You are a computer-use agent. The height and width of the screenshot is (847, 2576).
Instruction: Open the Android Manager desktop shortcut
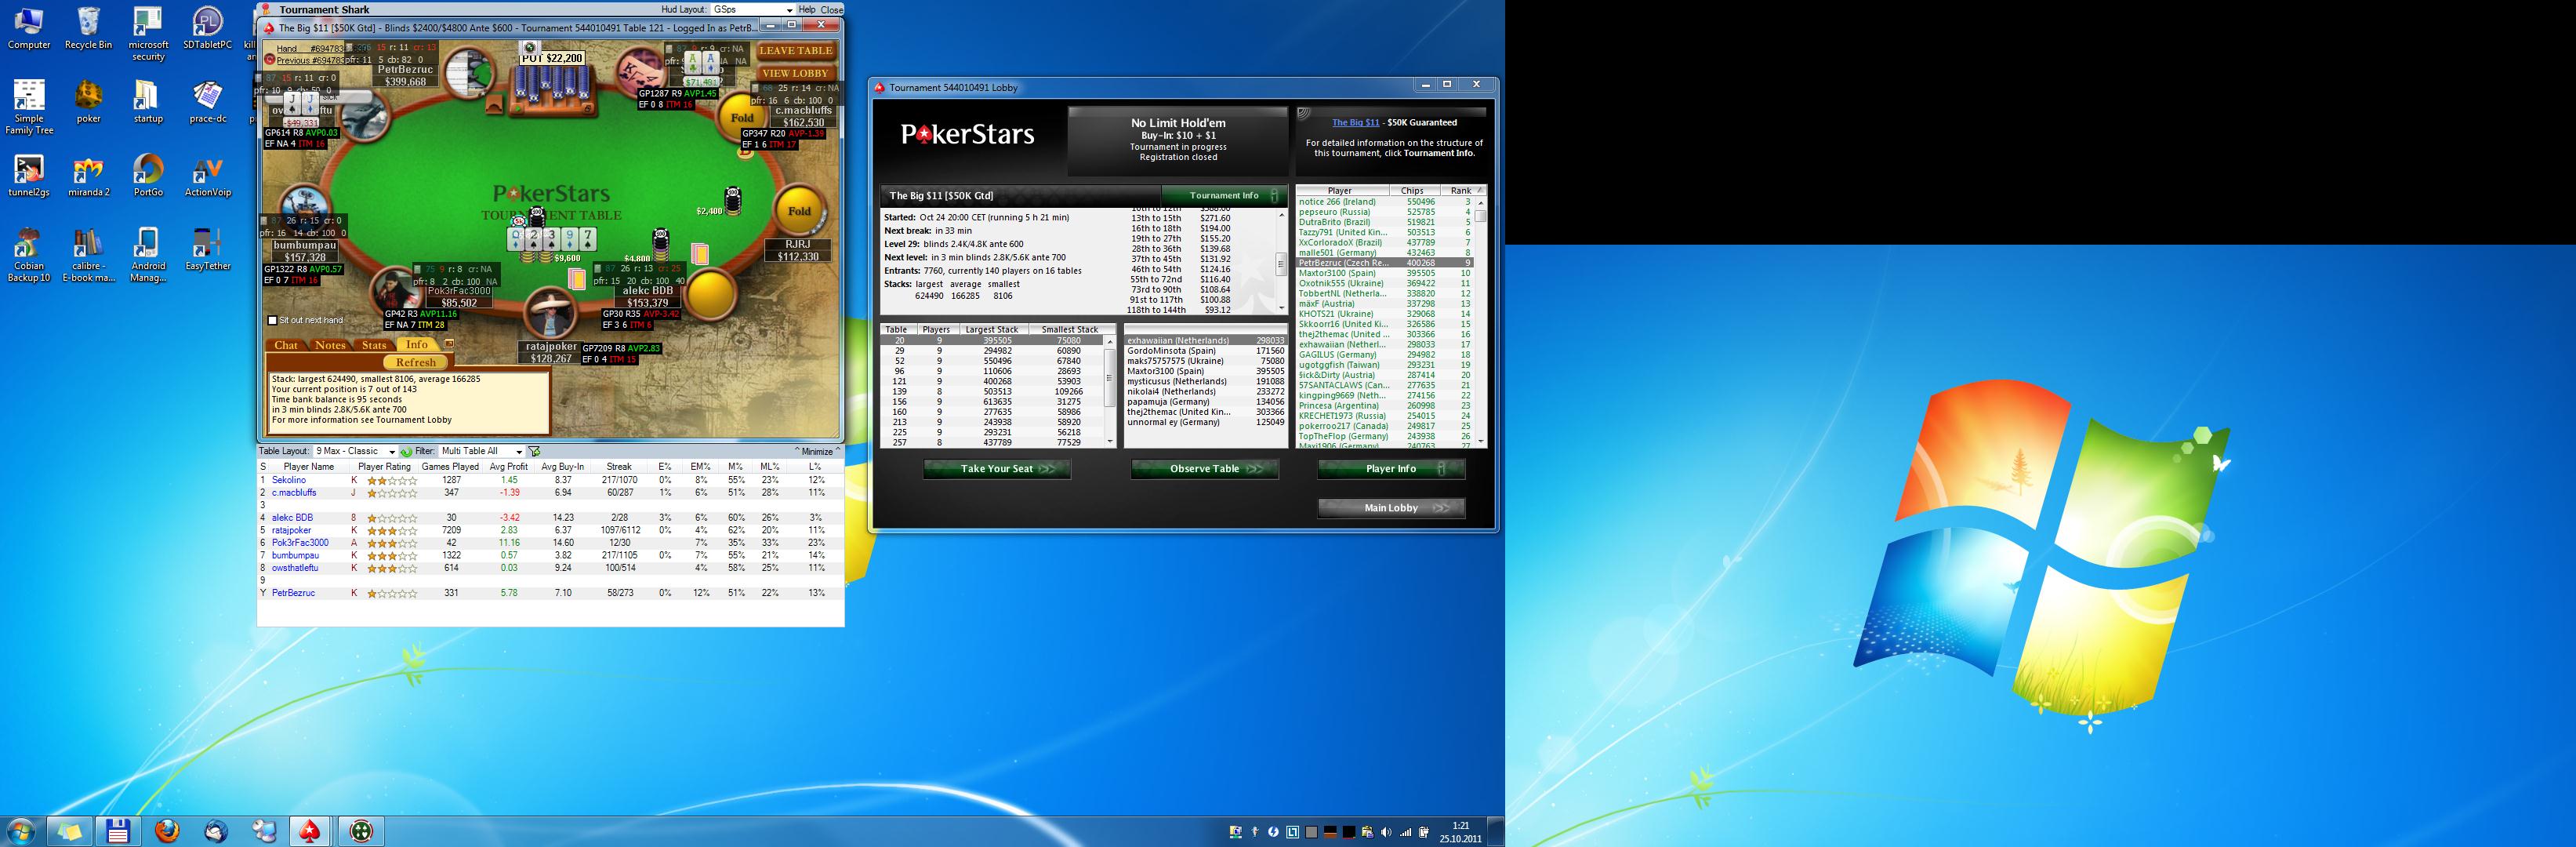(x=148, y=255)
